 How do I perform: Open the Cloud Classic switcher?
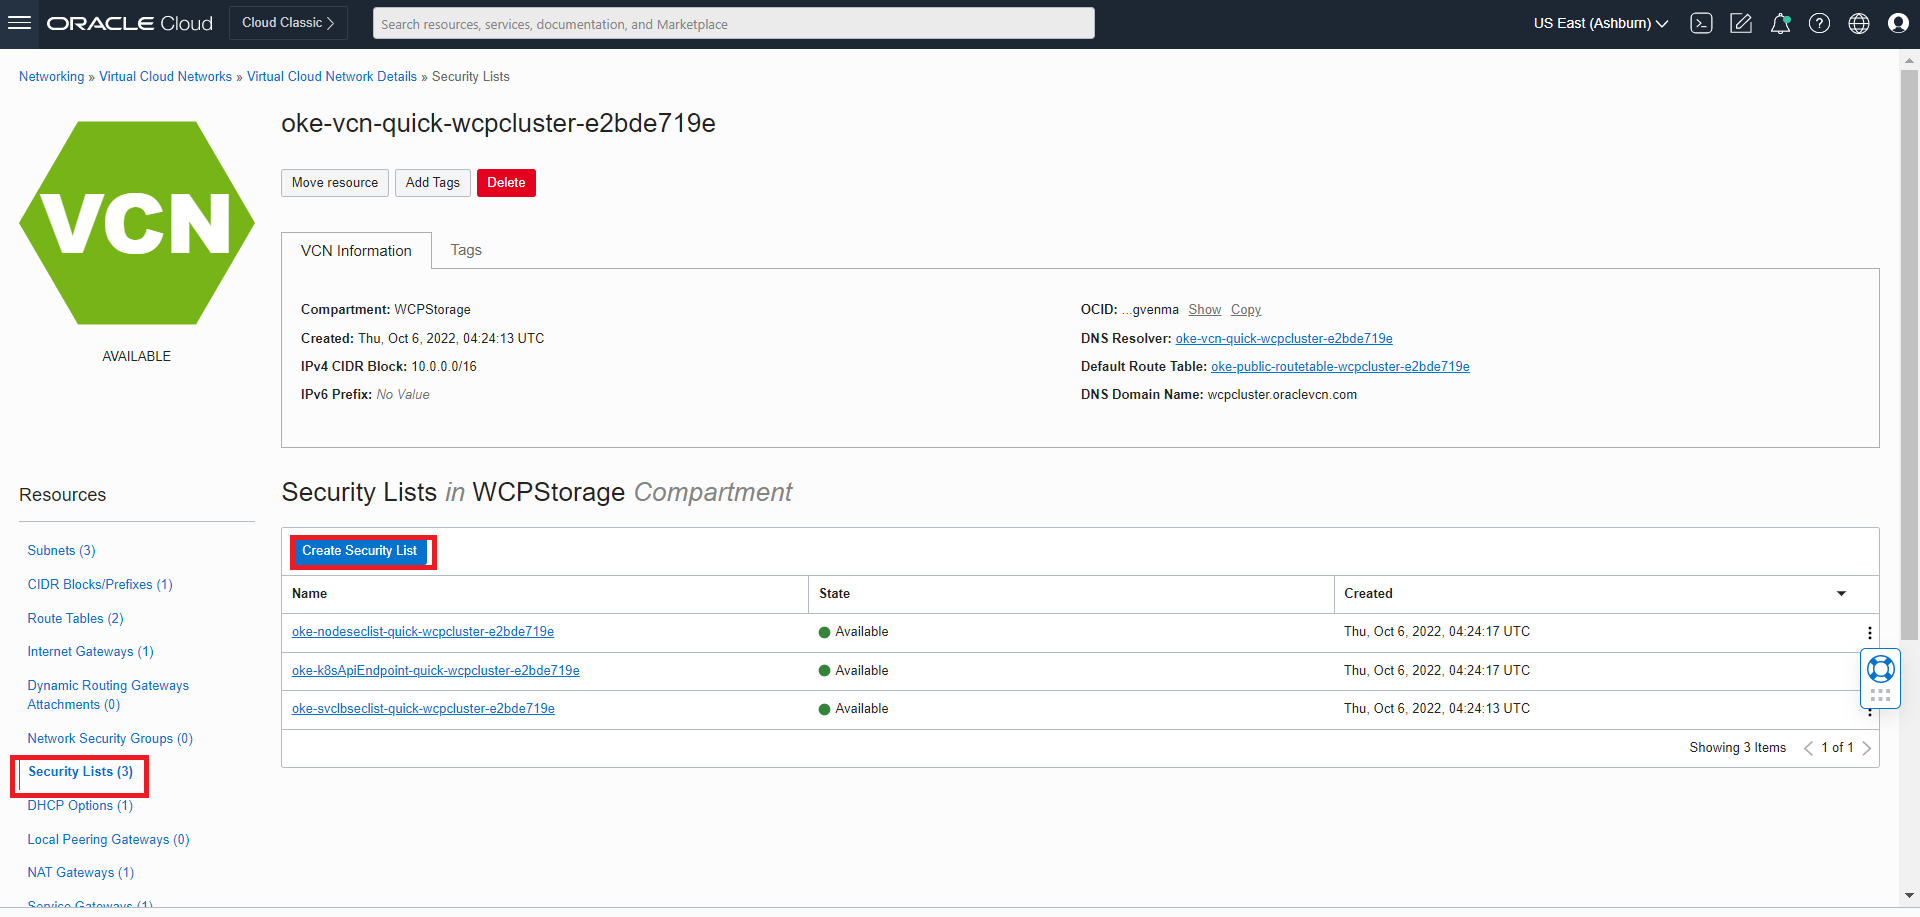(x=288, y=23)
